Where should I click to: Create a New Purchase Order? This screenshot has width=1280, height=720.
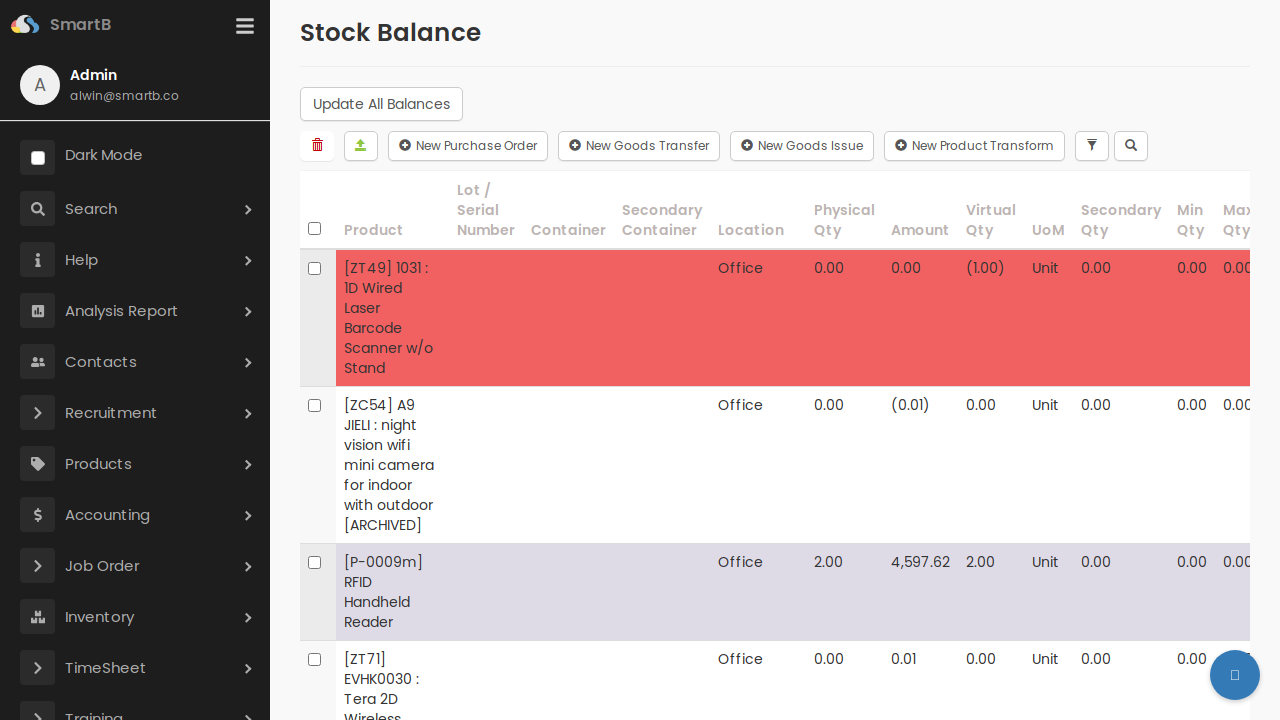point(467,146)
